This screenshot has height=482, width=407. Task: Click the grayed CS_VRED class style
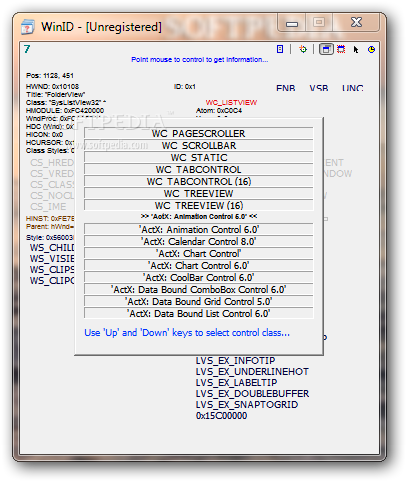click(52, 174)
